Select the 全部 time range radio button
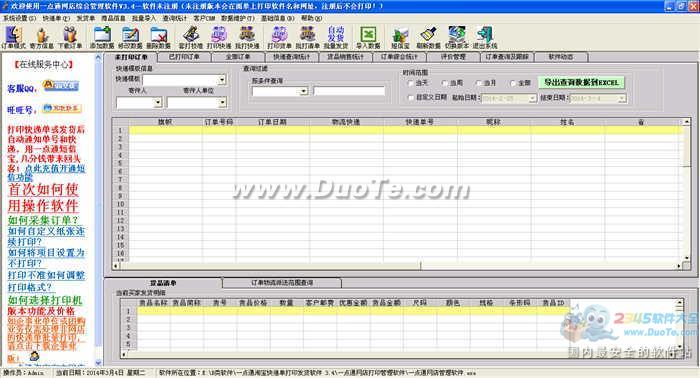 point(513,83)
